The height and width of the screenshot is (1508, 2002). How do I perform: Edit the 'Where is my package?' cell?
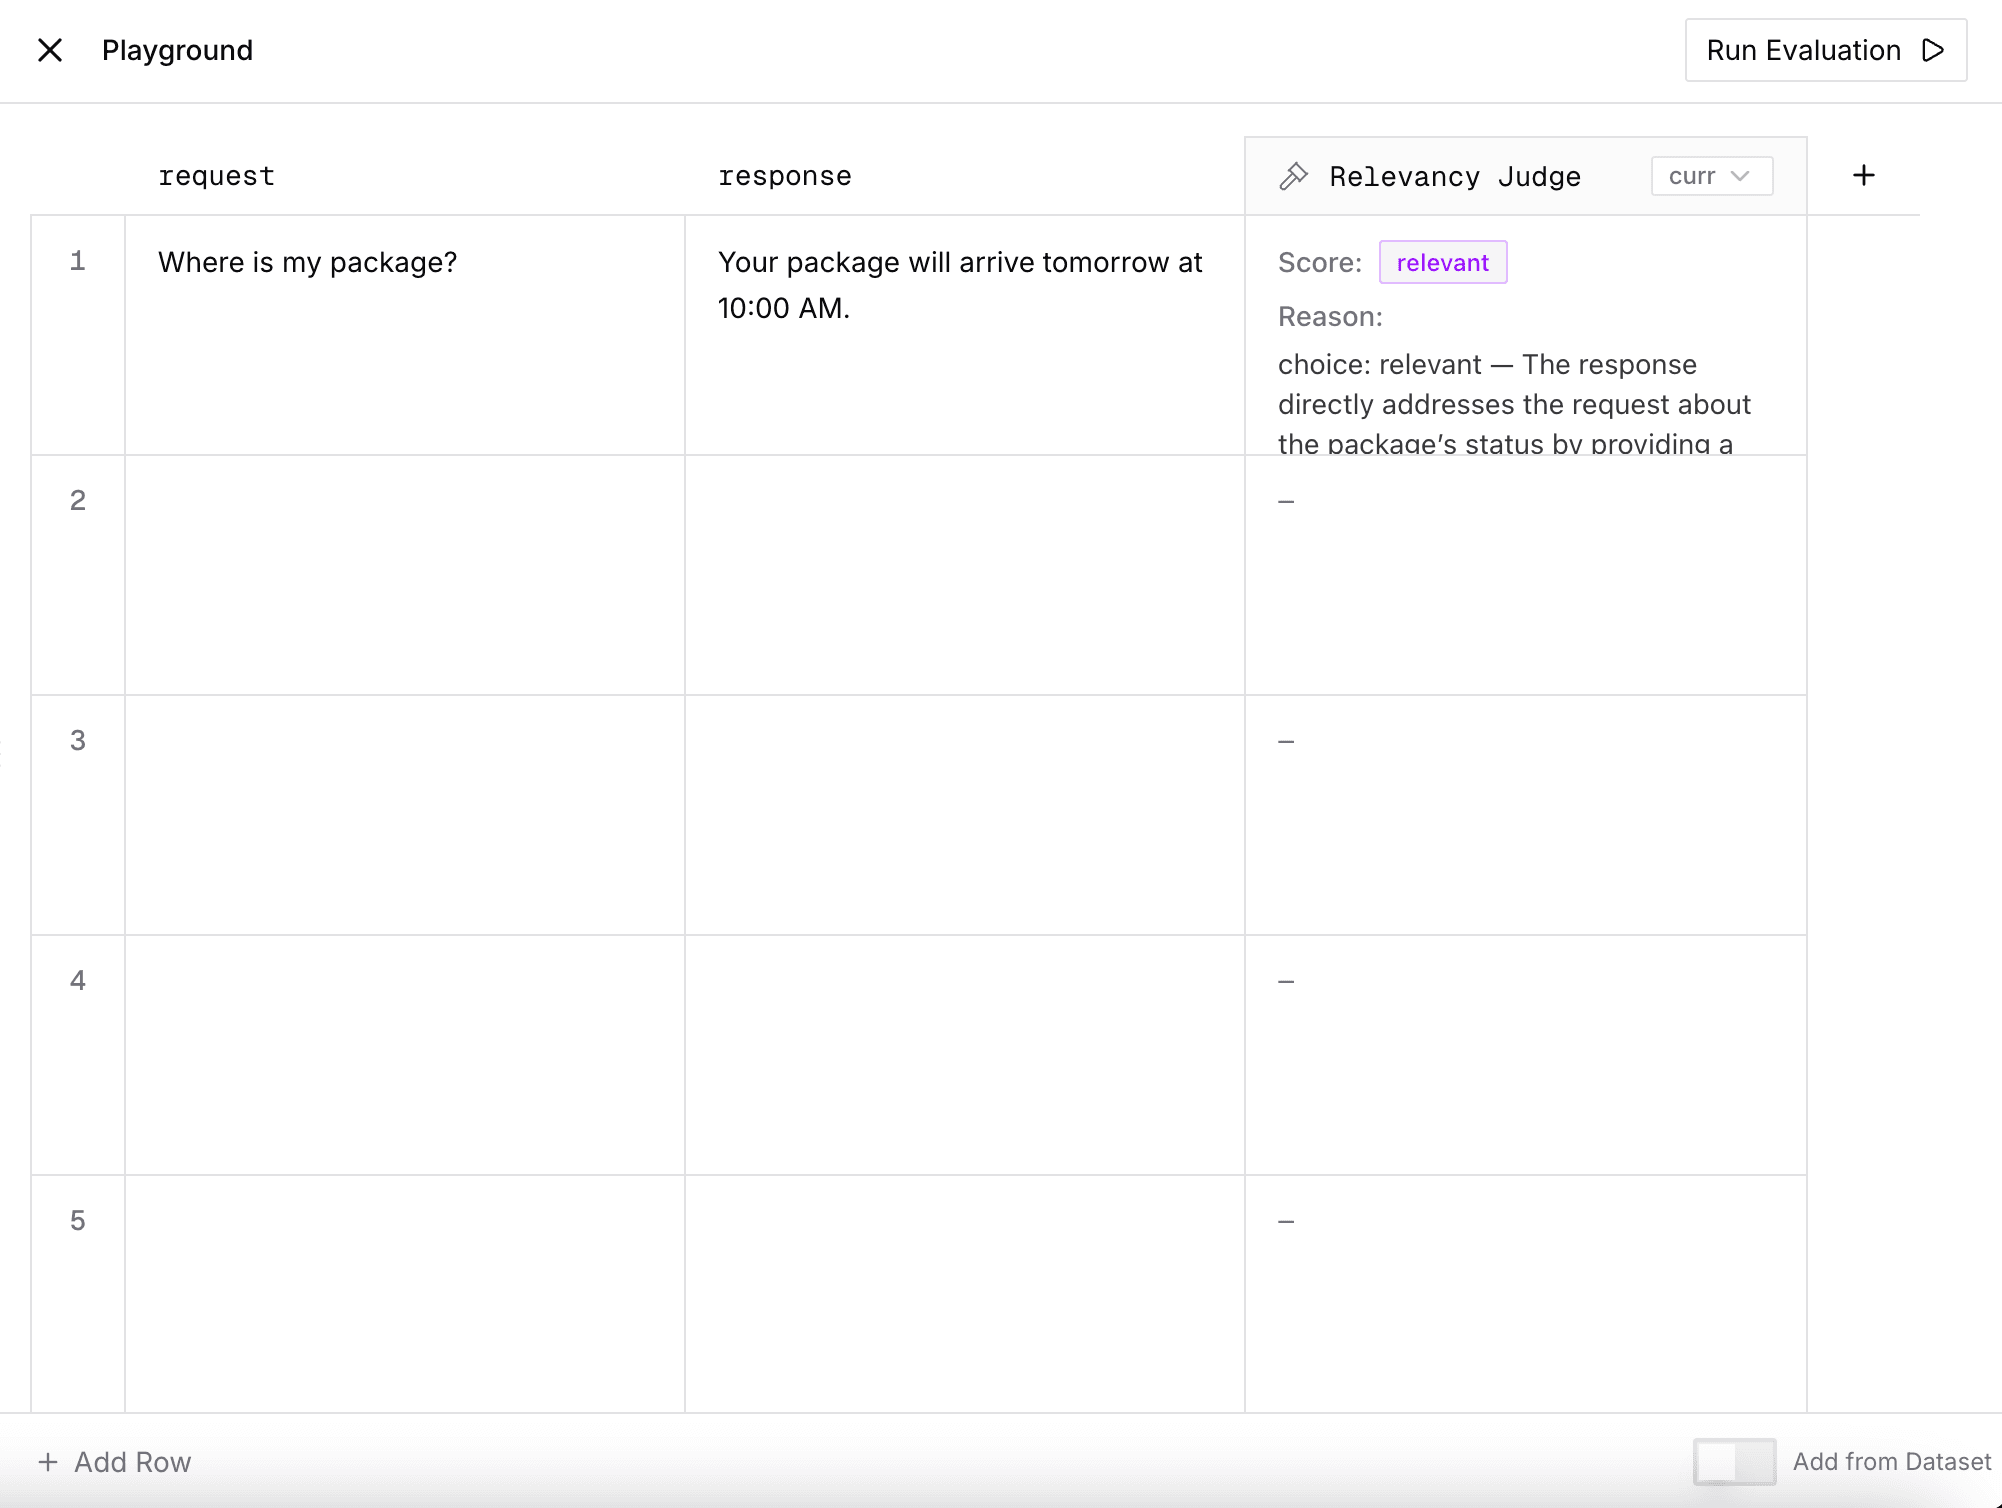307,263
